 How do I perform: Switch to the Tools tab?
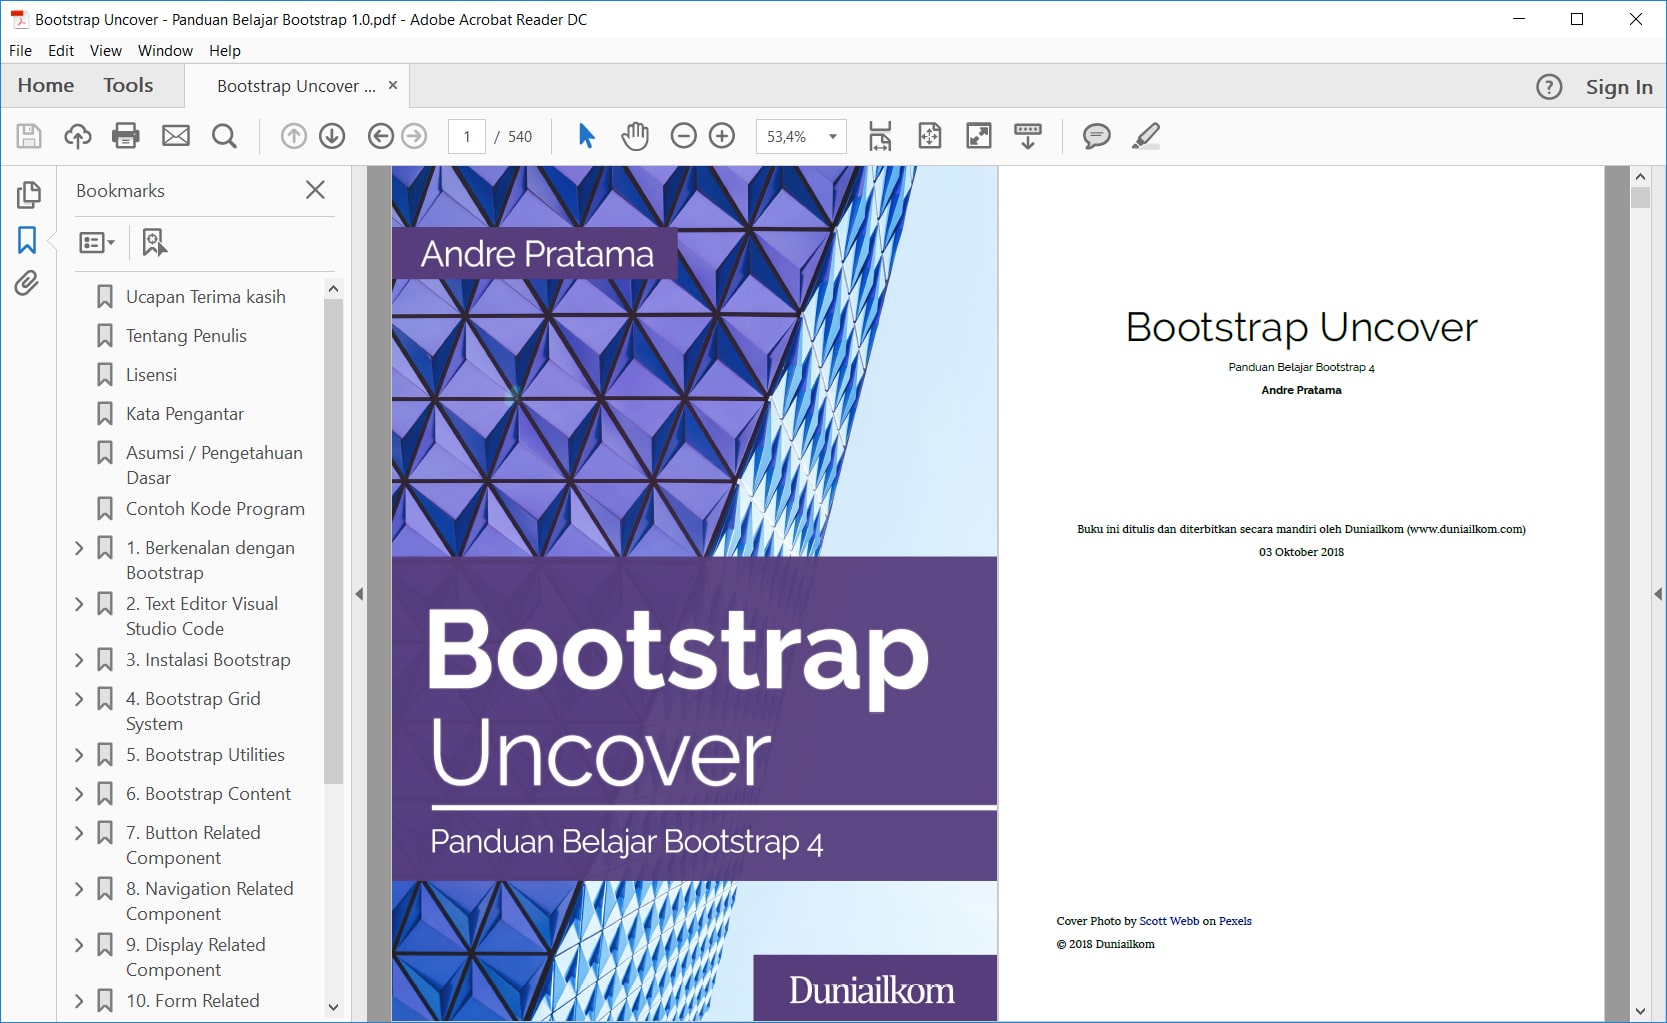(x=128, y=86)
